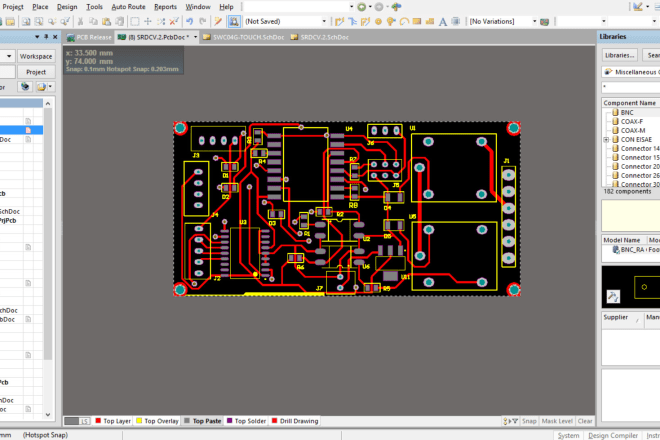Select Differential Pair Routing tool

pos(352,21)
